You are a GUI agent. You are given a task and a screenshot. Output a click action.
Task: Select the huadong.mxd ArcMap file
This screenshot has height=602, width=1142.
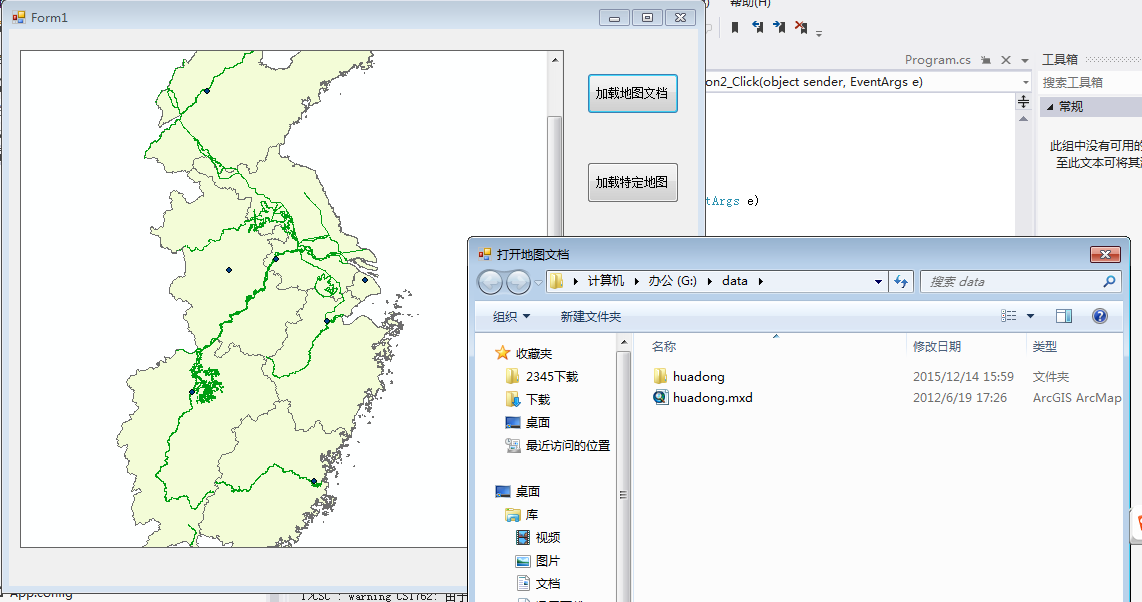712,397
